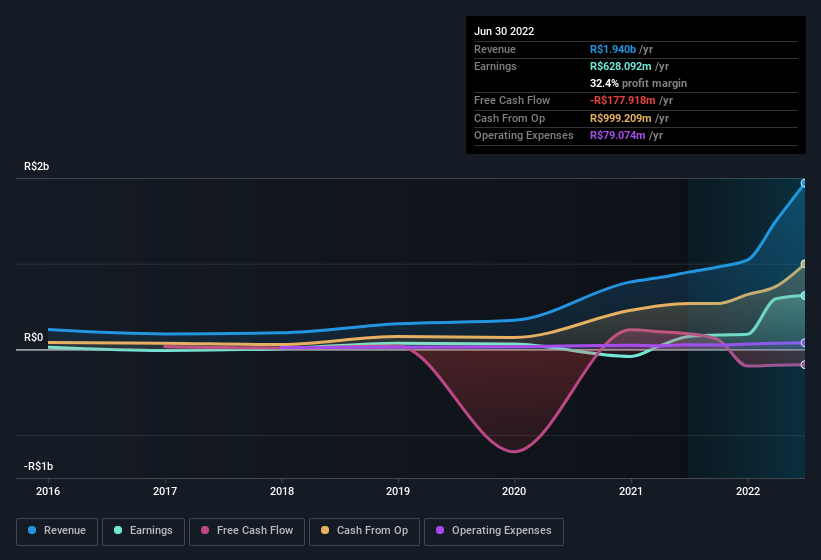821x560 pixels.
Task: Click the teal Earnings legend dot
Action: click(x=119, y=531)
